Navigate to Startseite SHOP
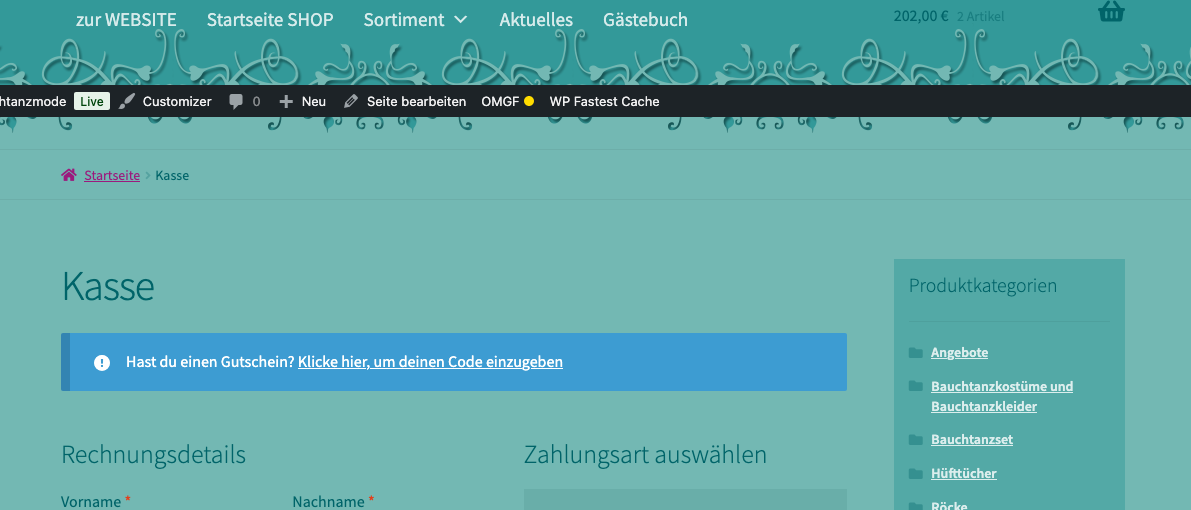This screenshot has height=510, width=1191. [270, 19]
